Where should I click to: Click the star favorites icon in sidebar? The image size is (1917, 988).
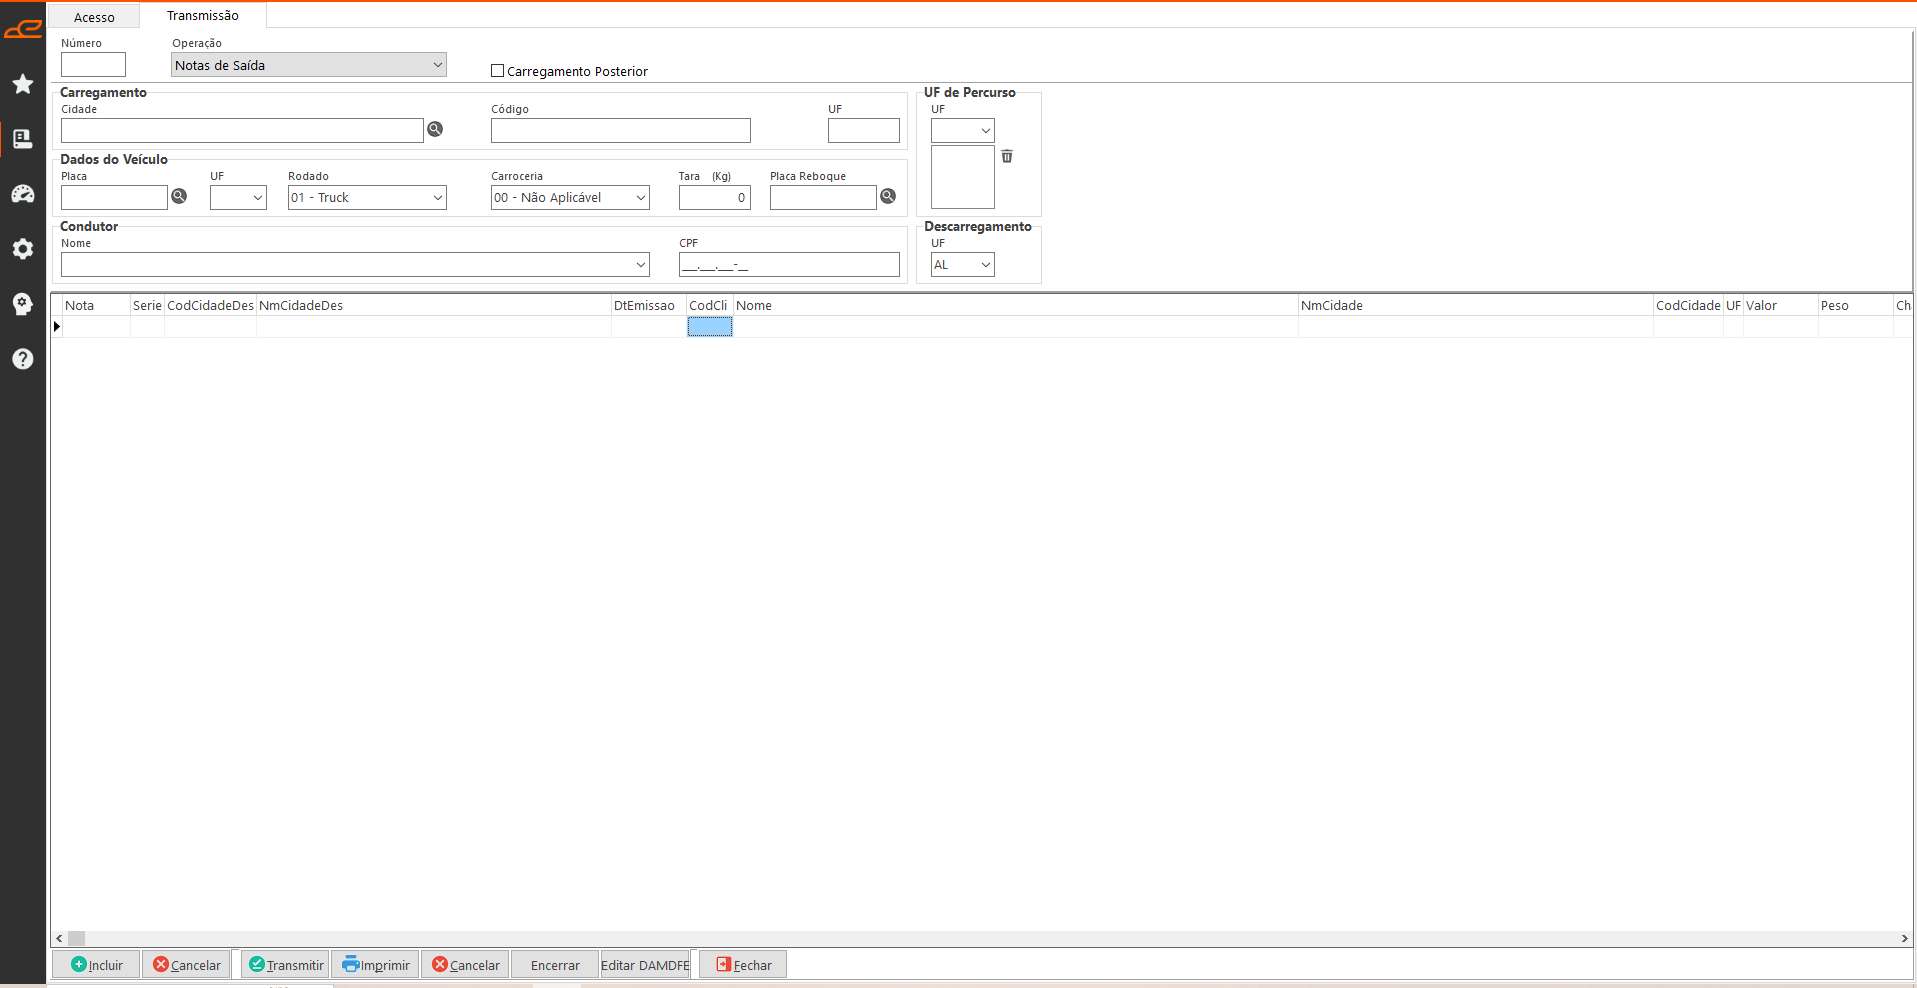click(x=22, y=84)
